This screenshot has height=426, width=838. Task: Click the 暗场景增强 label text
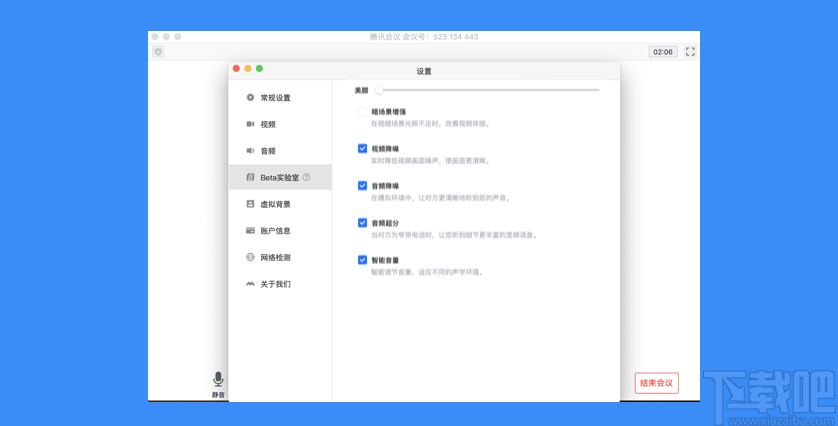point(389,112)
